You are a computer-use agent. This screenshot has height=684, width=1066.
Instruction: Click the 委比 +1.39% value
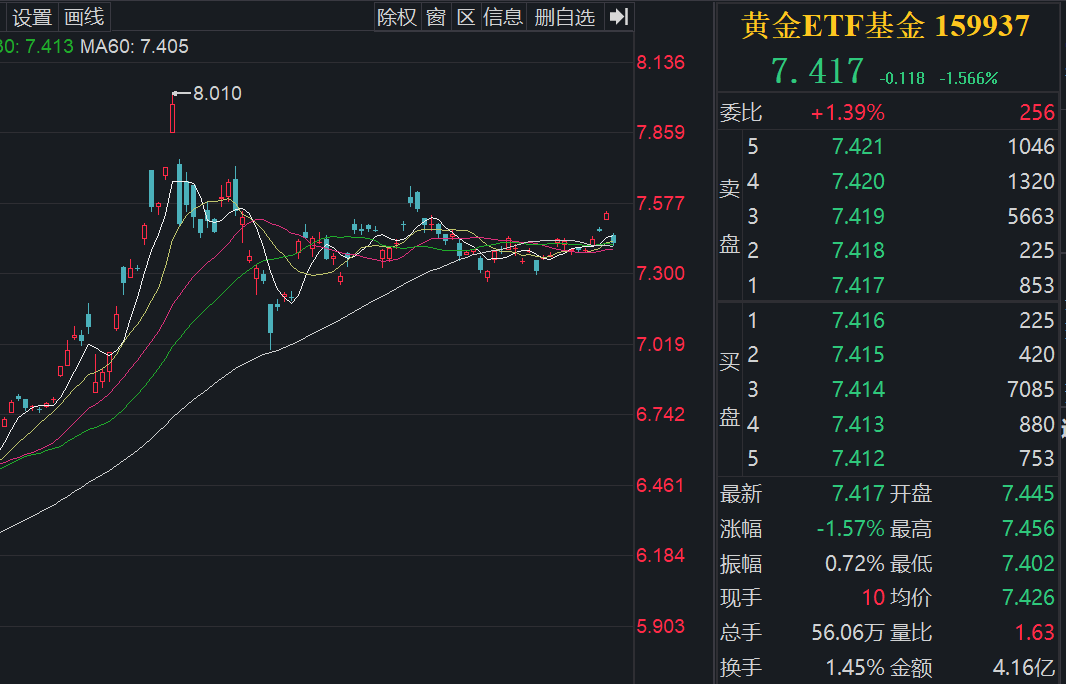point(848,112)
